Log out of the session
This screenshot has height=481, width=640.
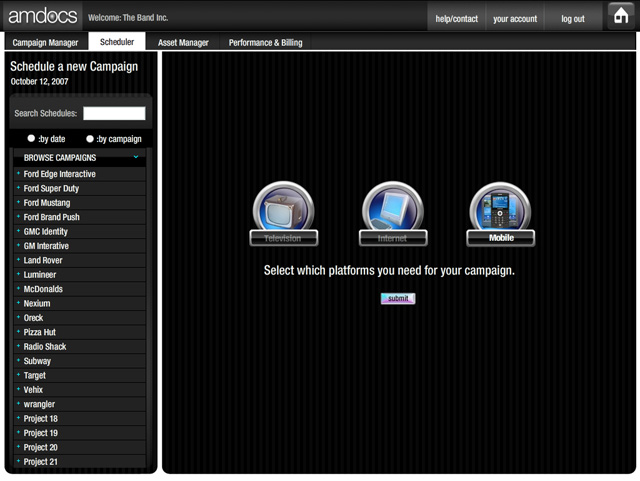coord(573,19)
